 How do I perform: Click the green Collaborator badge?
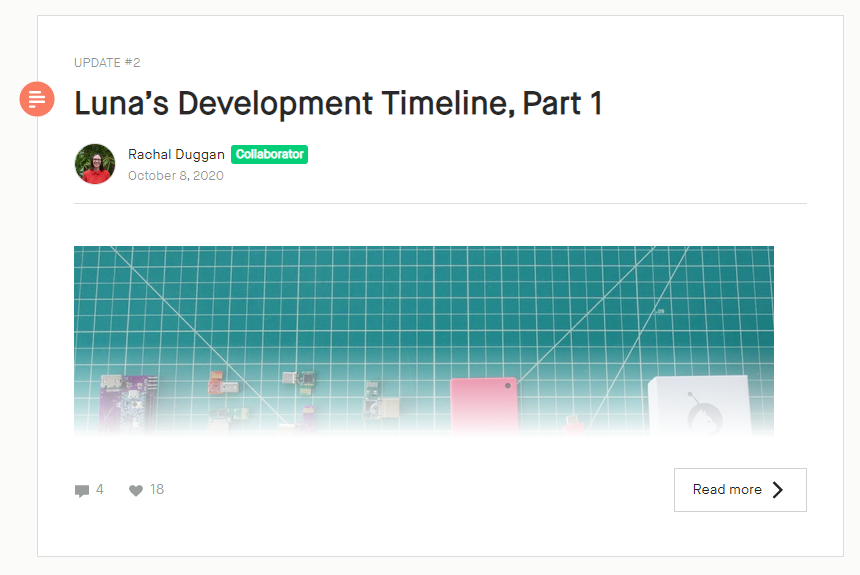(x=269, y=154)
